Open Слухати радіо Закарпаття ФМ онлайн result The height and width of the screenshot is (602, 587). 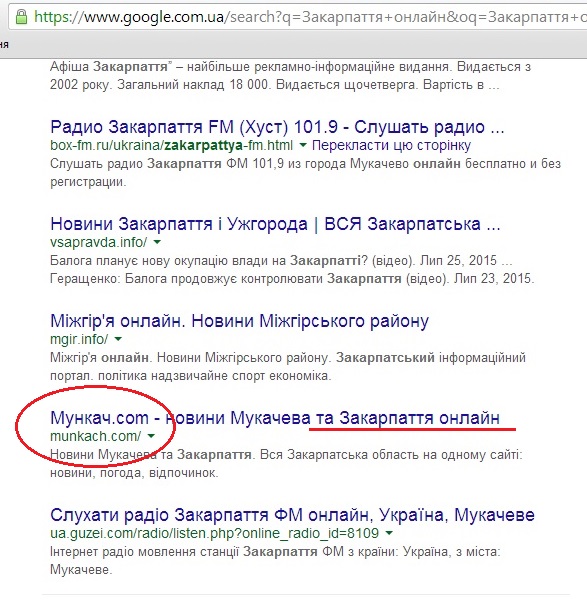[292, 515]
